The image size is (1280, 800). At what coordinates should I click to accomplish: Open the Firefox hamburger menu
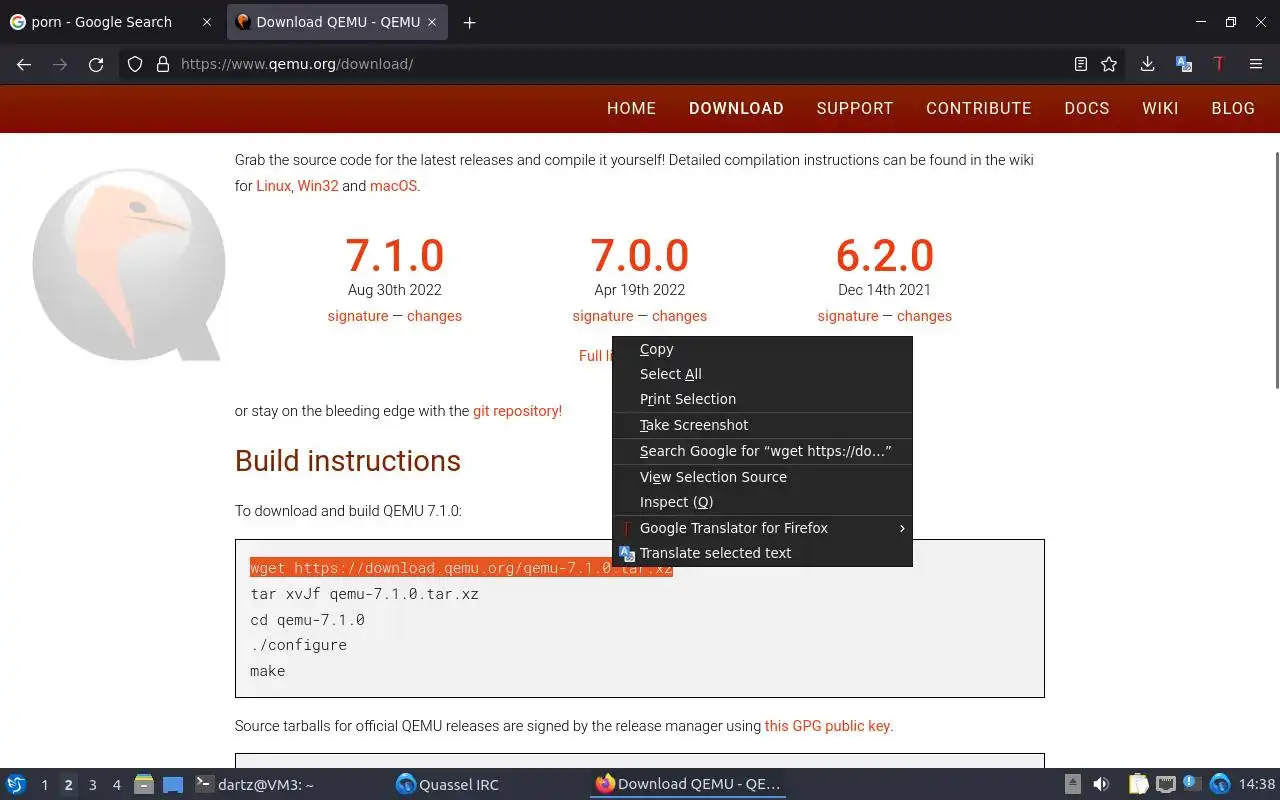(1256, 64)
